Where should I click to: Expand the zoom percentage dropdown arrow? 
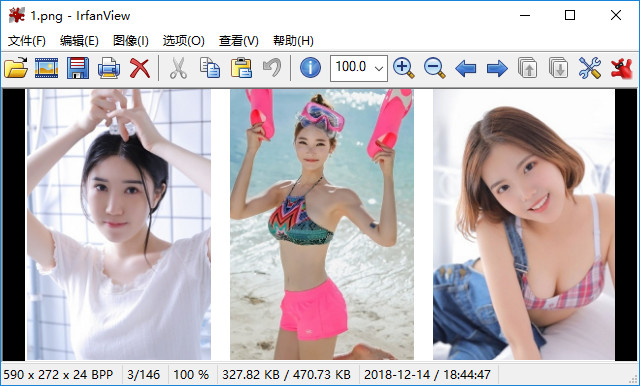(x=379, y=68)
